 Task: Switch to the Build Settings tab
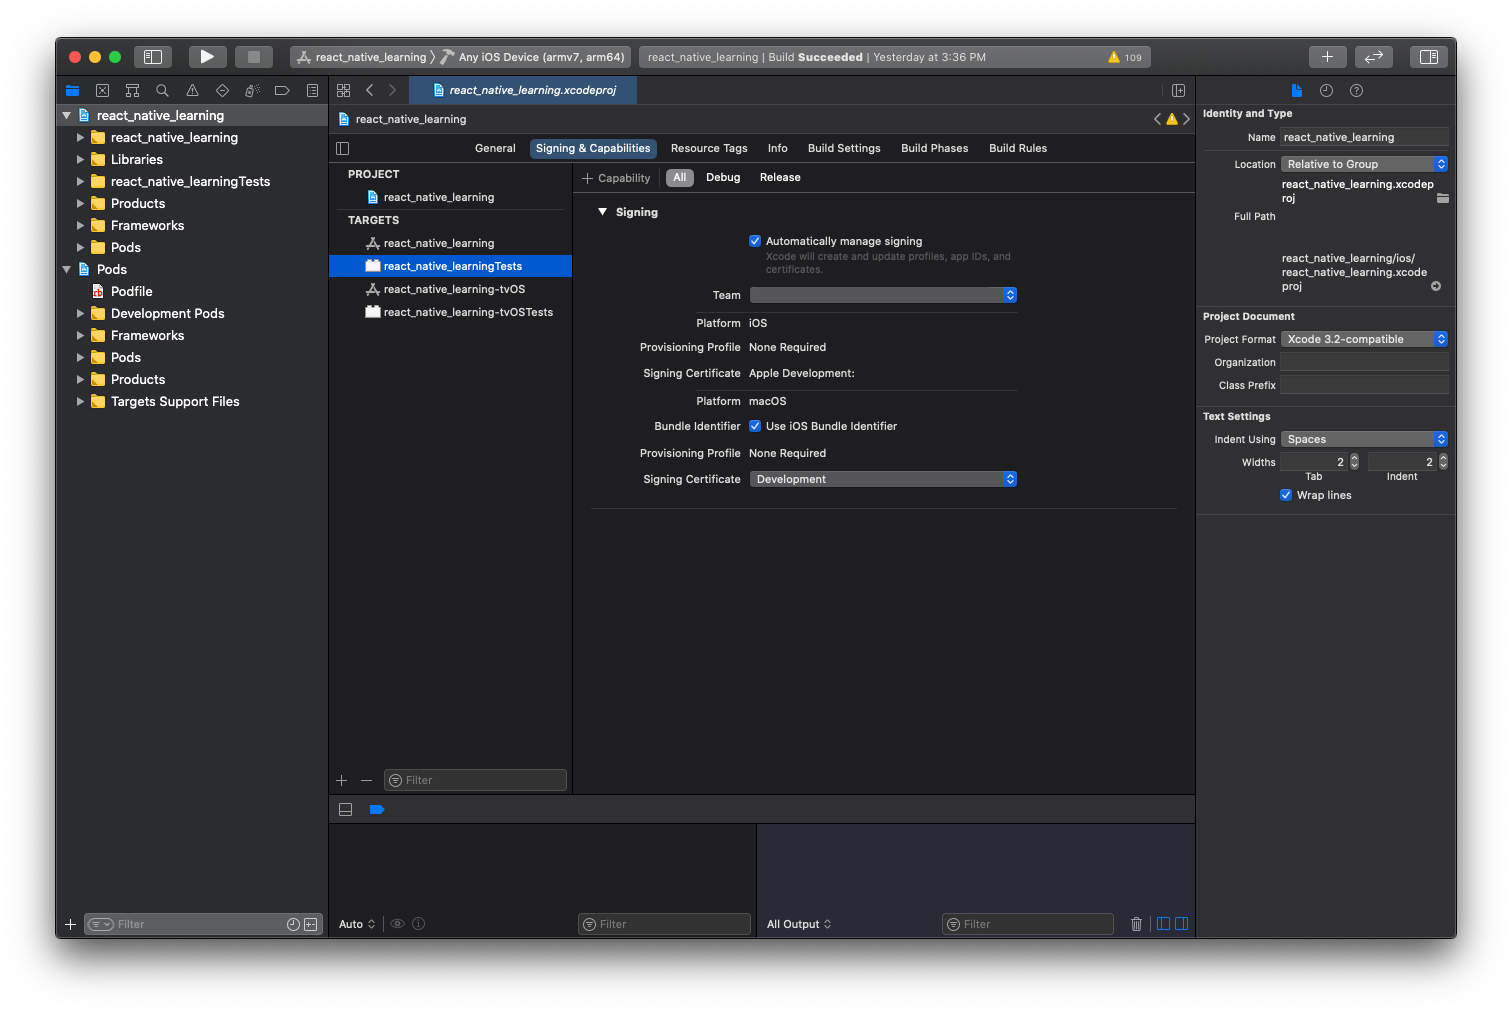(x=844, y=148)
